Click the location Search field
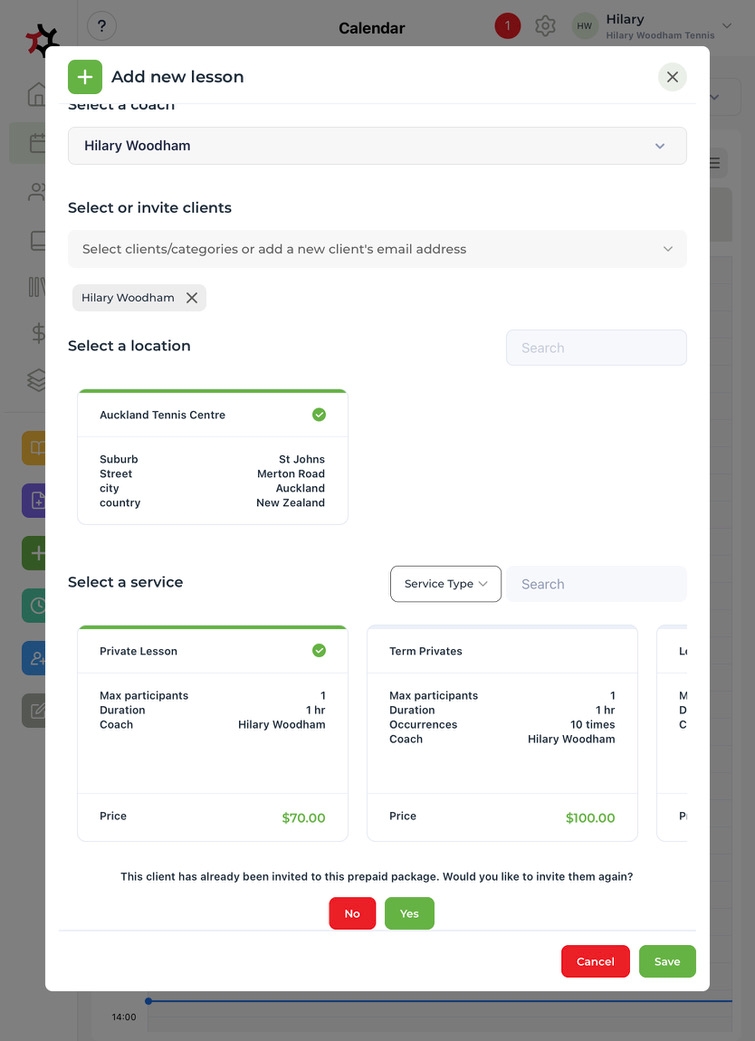This screenshot has height=1041, width=755. (x=596, y=348)
